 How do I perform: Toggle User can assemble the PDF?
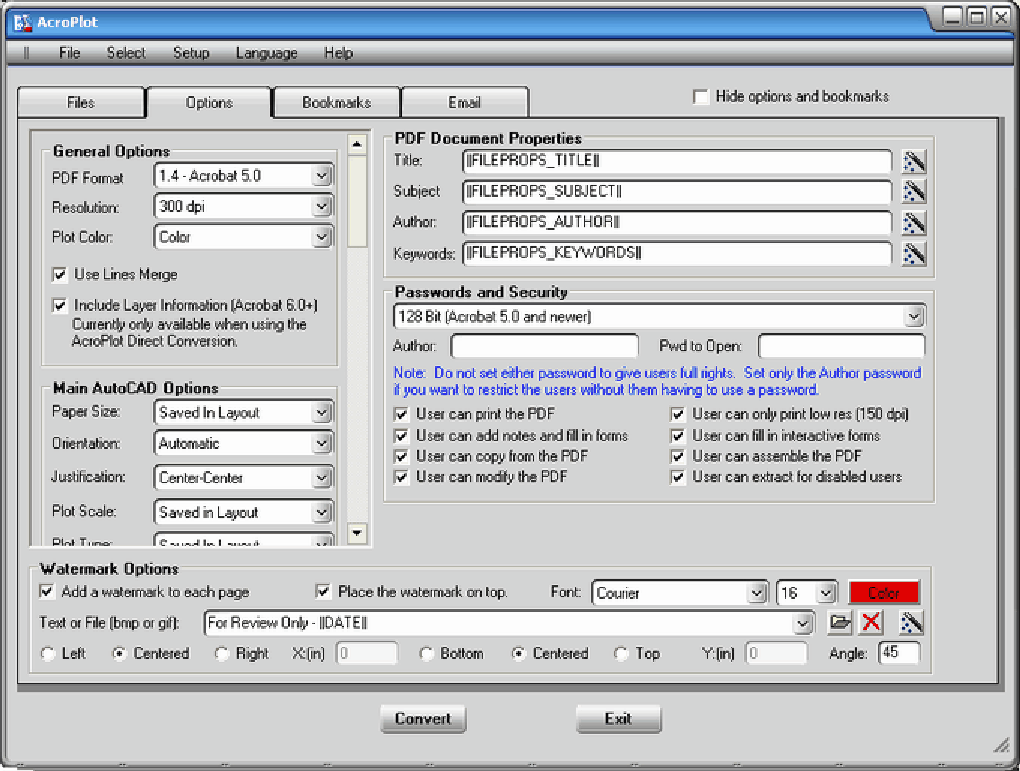(678, 456)
